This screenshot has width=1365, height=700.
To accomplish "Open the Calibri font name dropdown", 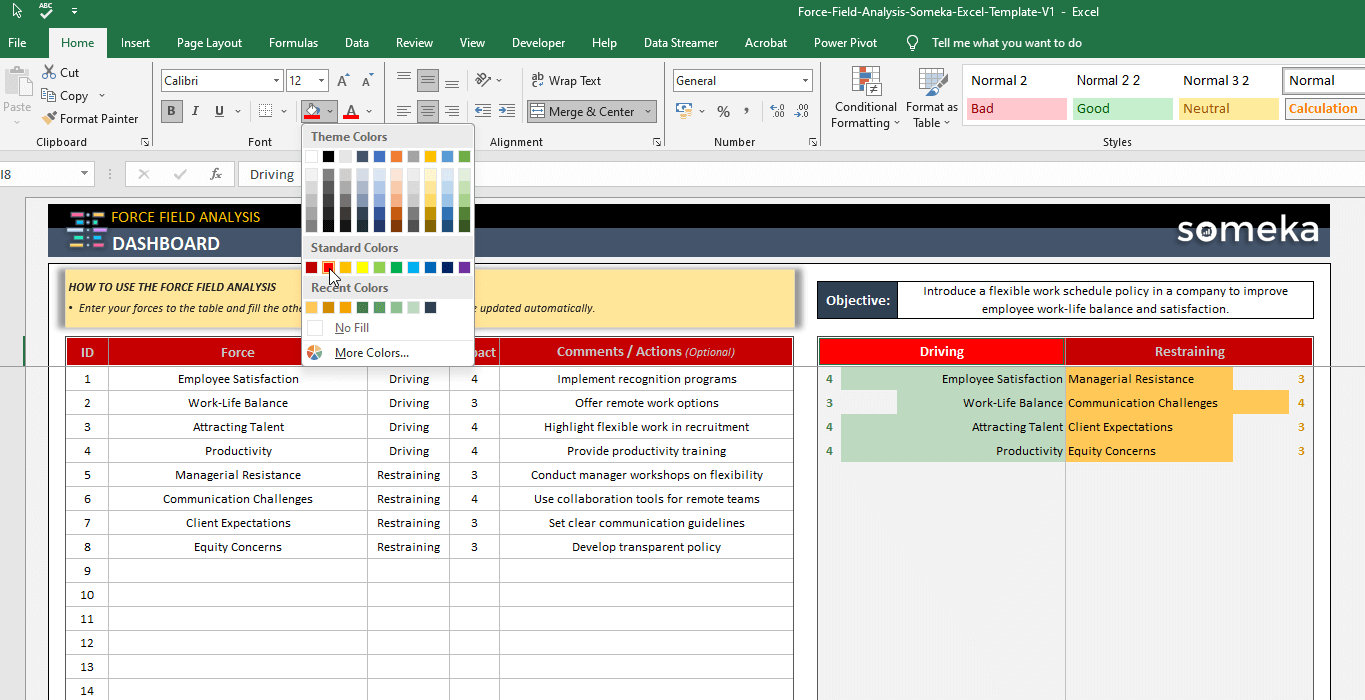I will [277, 80].
